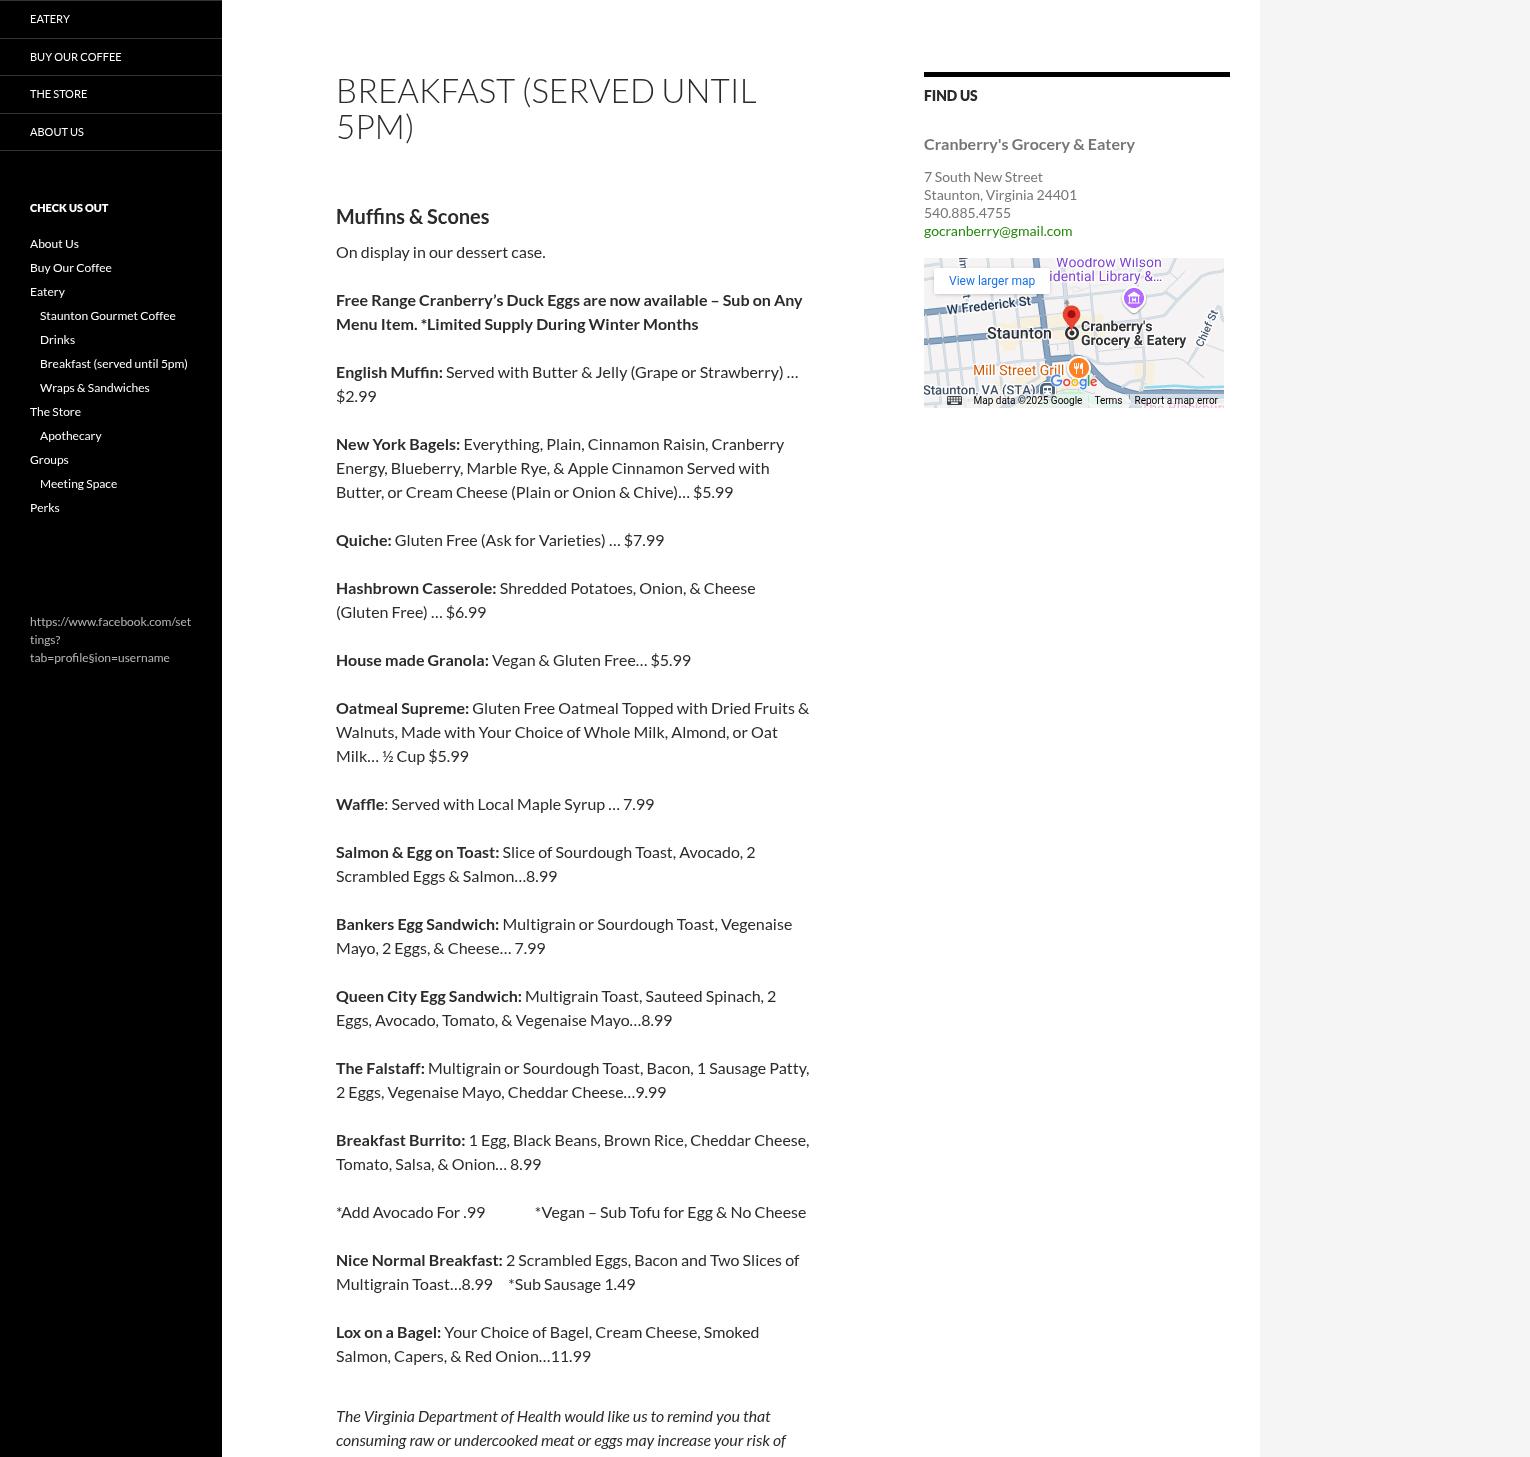Open the map Terms link
This screenshot has width=1530, height=1457.
[x=1107, y=401]
